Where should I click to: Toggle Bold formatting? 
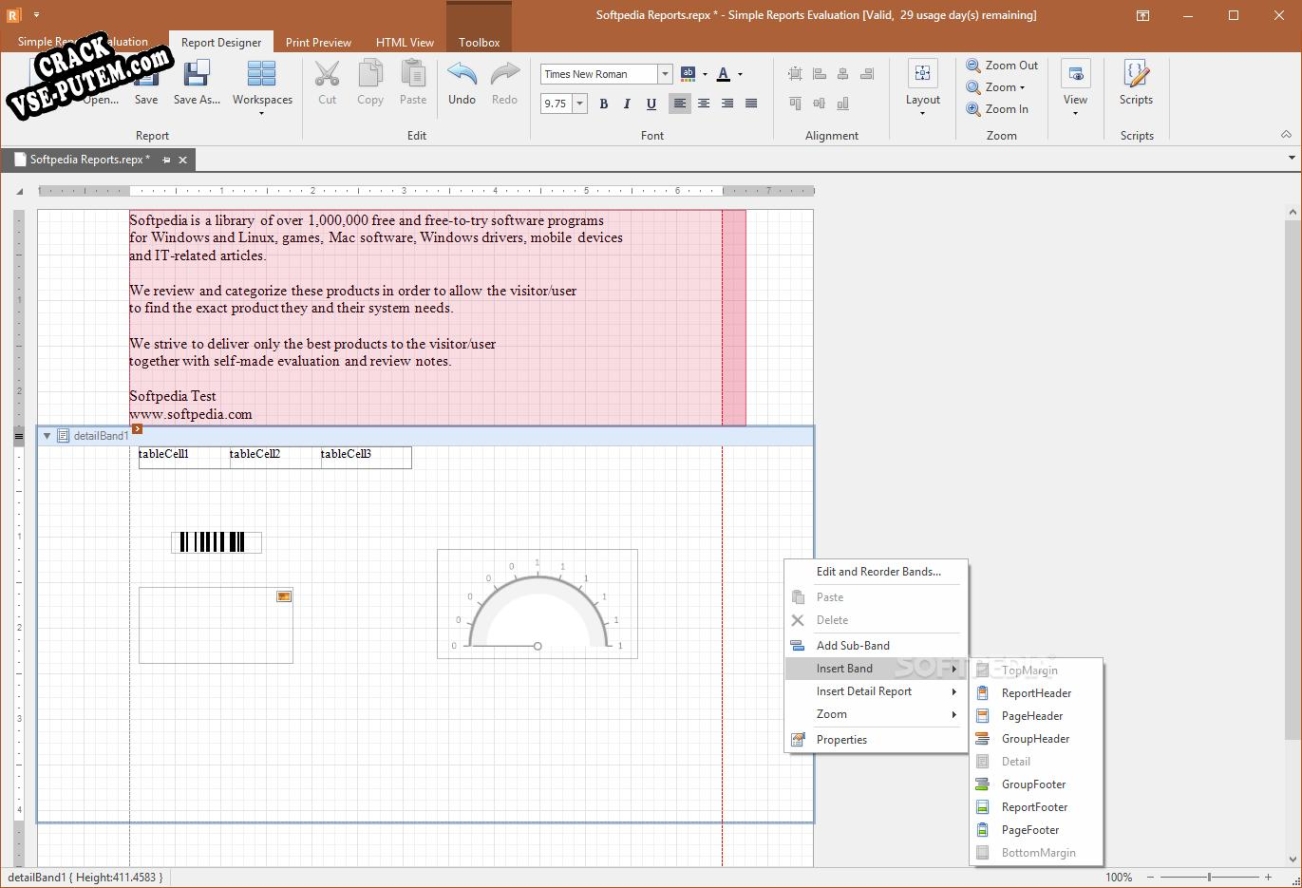coord(603,104)
